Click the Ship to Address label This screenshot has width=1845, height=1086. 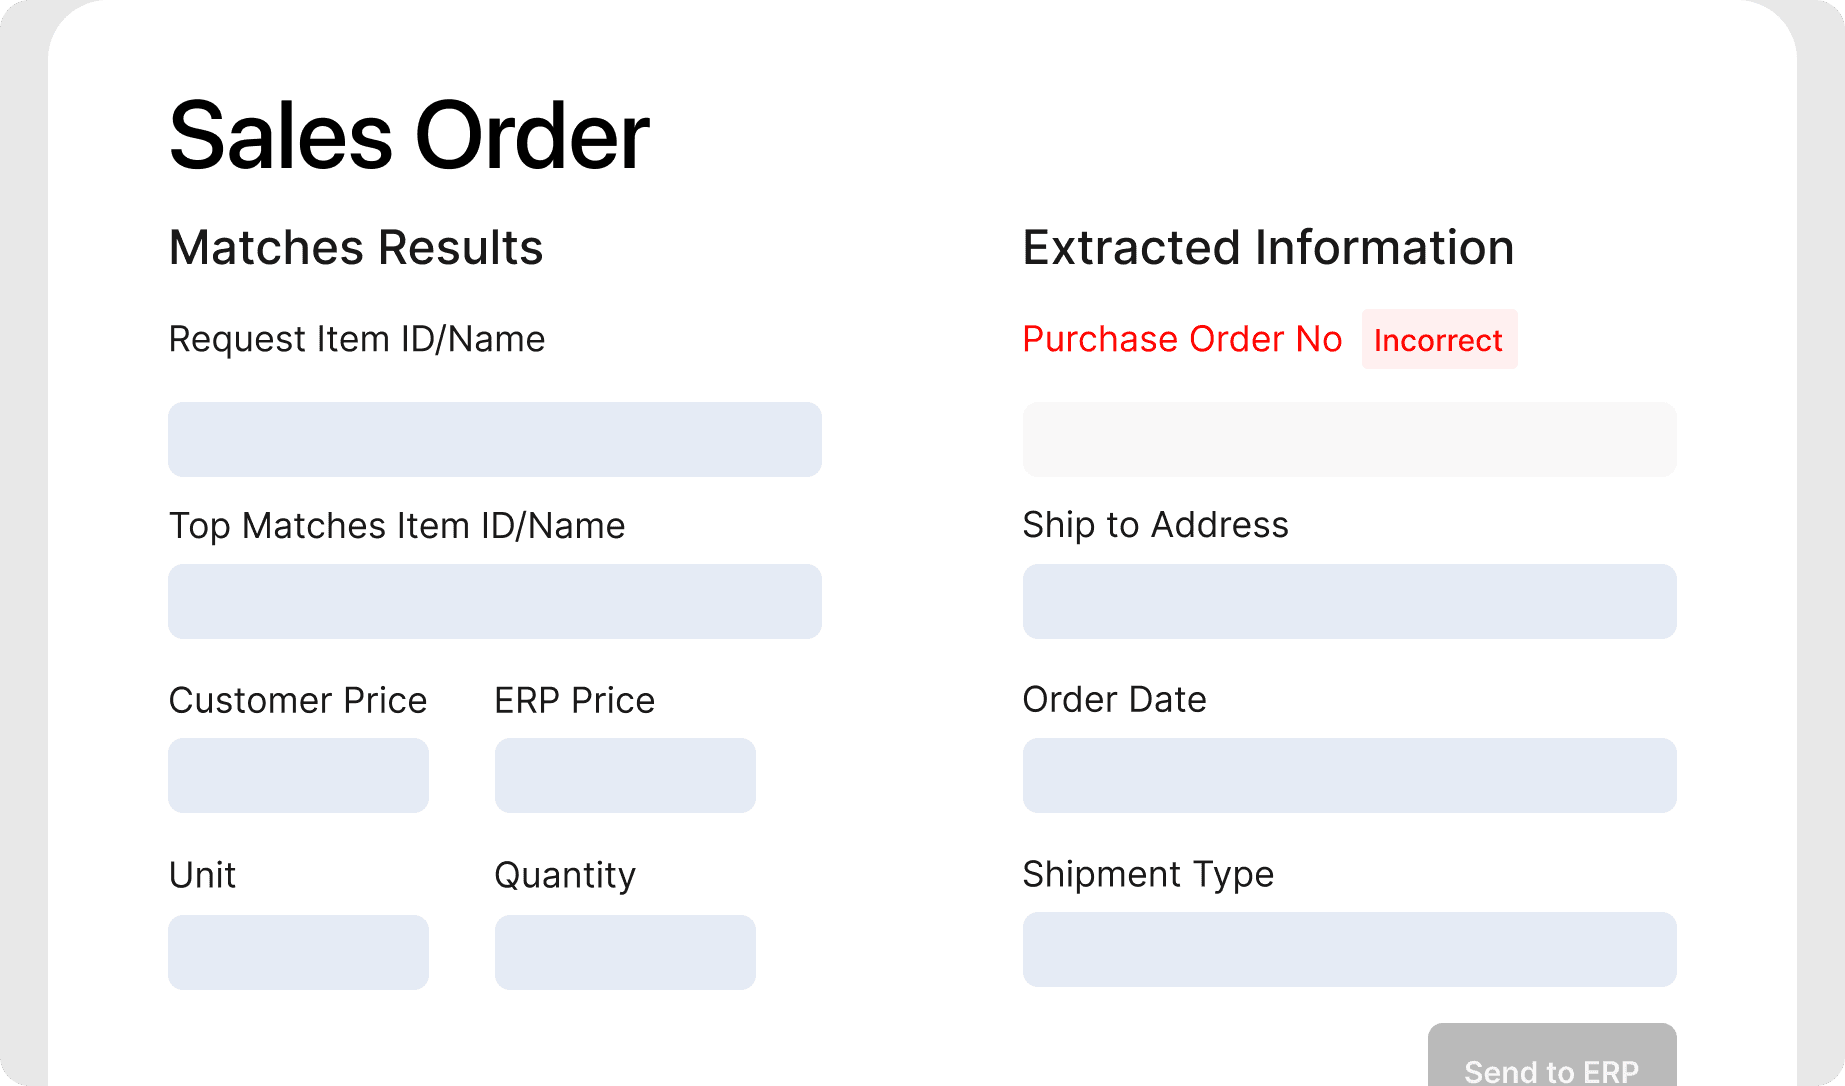pos(1155,524)
